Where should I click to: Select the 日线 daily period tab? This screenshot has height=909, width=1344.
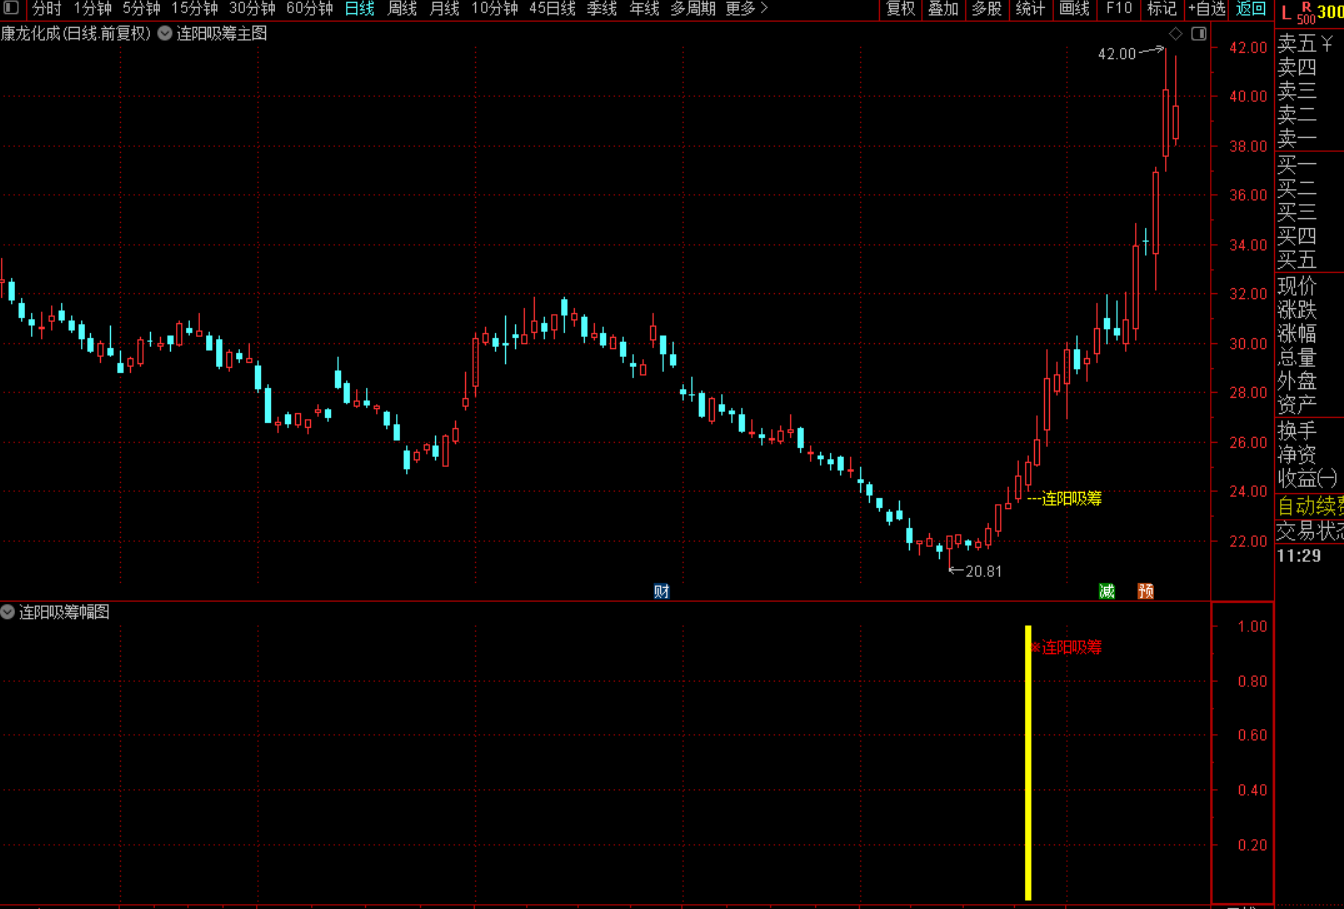point(359,8)
